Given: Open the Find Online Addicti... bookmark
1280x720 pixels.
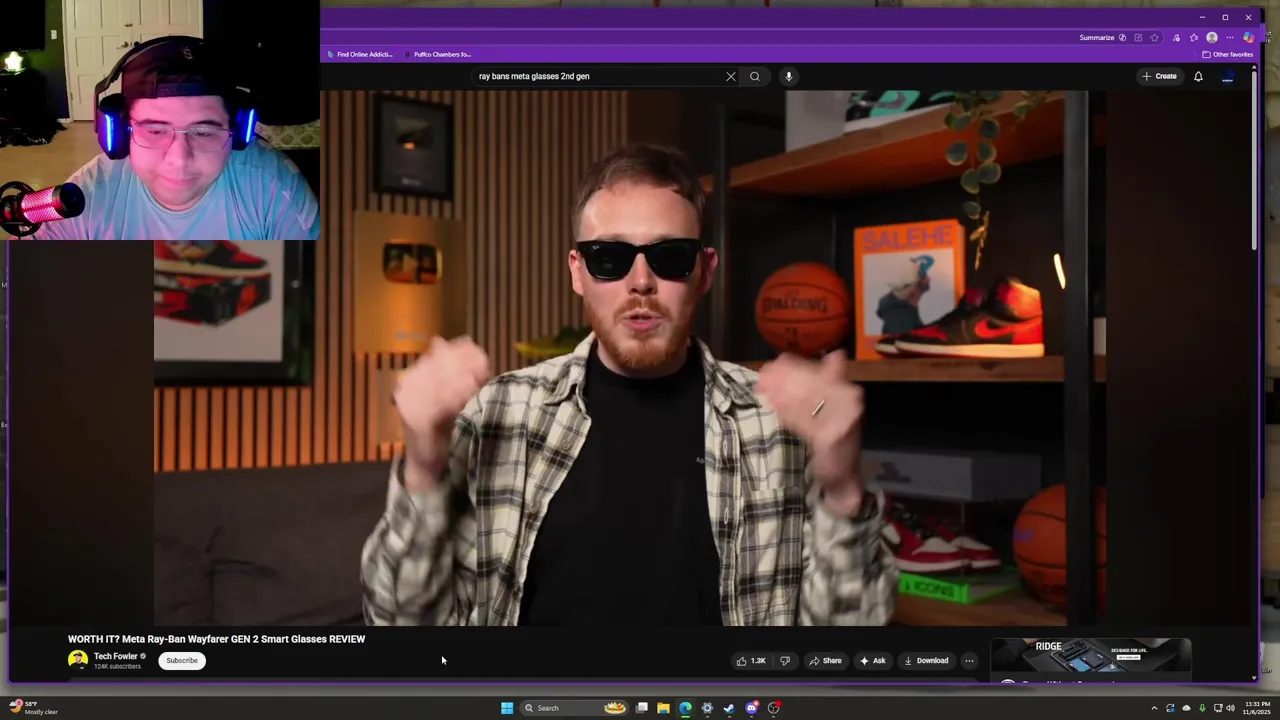Looking at the screenshot, I should (360, 54).
